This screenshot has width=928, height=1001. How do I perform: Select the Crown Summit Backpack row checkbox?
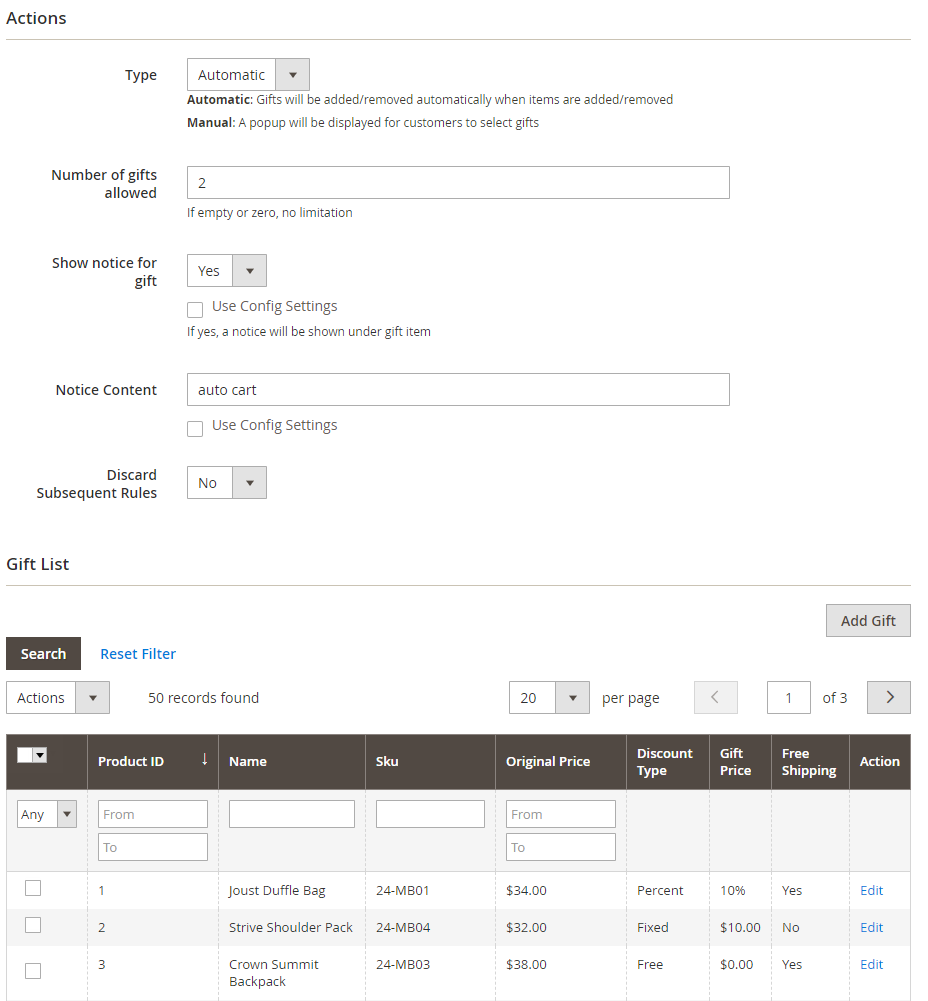pyautogui.click(x=33, y=970)
